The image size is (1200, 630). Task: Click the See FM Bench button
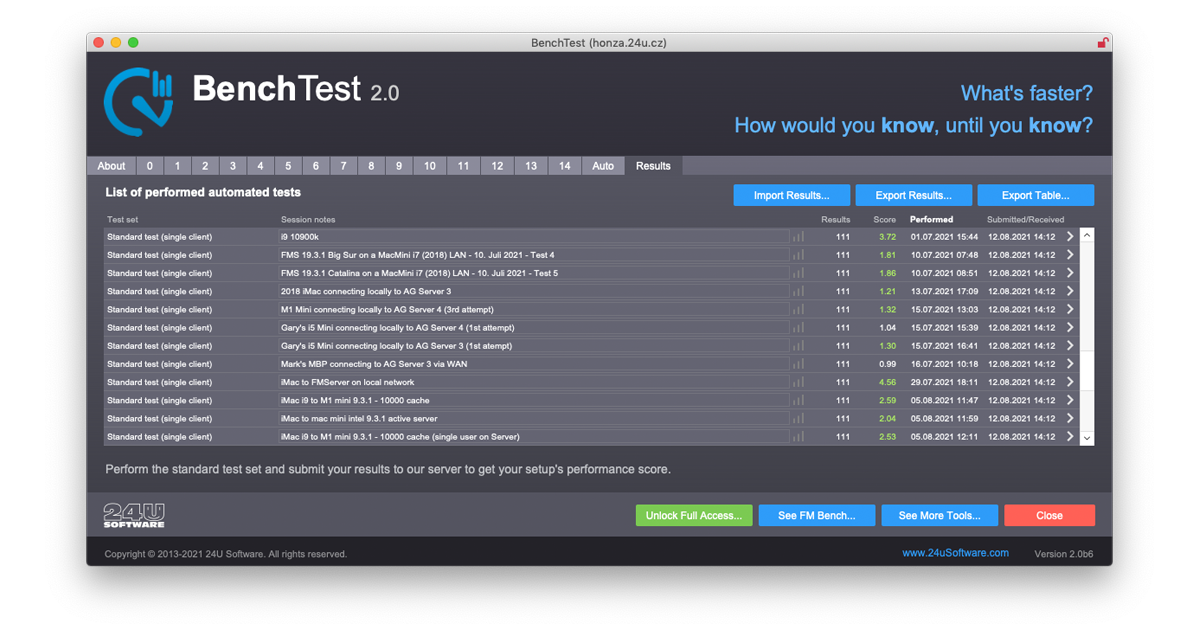[817, 515]
